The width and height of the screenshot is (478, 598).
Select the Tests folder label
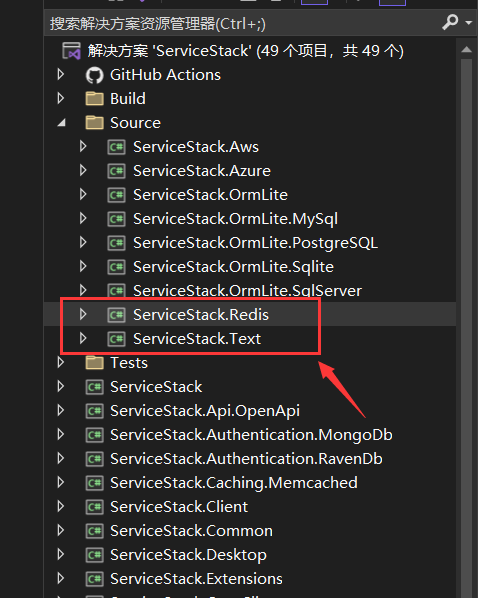pyautogui.click(x=129, y=363)
